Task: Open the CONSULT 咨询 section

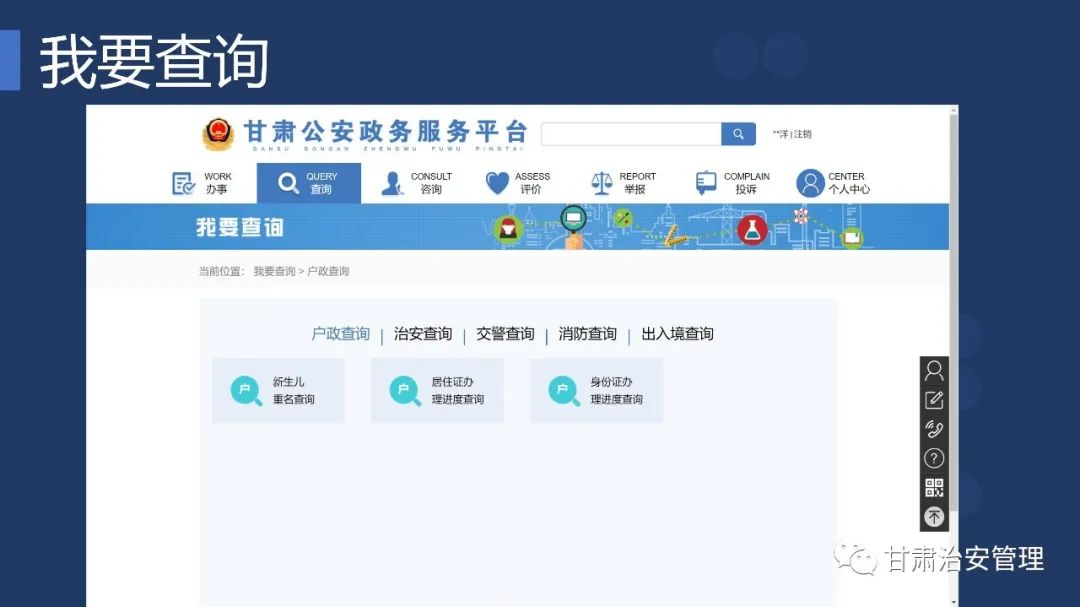Action: click(x=417, y=183)
